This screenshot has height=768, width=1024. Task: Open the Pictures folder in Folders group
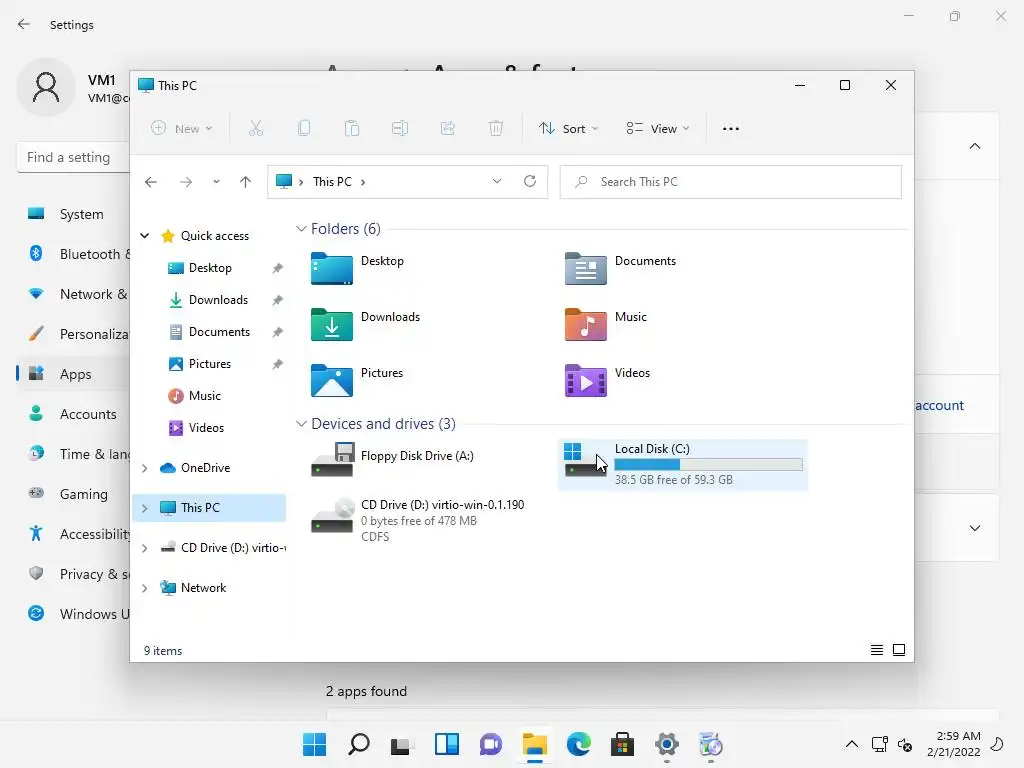(357, 380)
